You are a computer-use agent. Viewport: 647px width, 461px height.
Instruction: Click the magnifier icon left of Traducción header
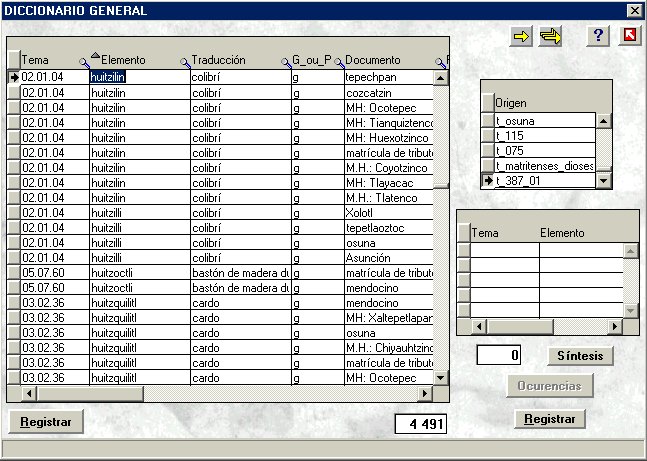pos(185,63)
